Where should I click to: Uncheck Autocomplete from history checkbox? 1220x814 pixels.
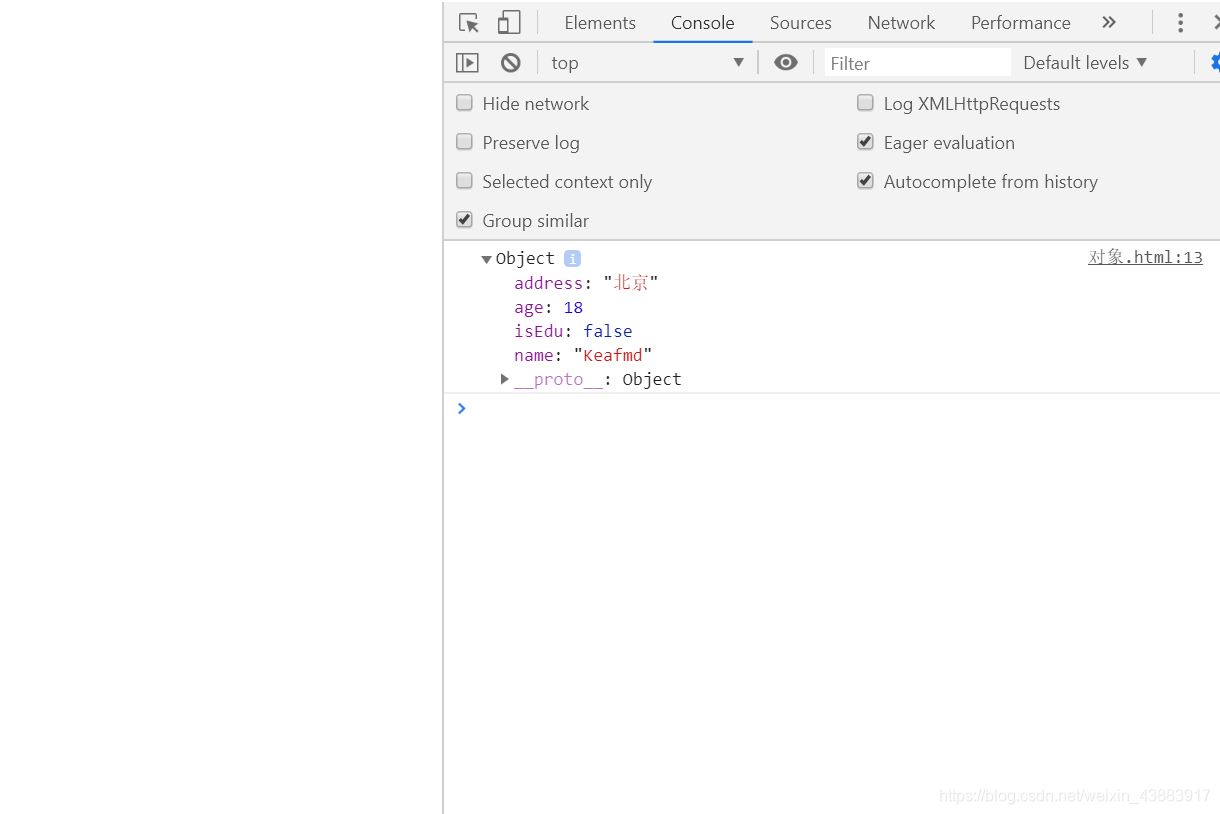pos(865,181)
